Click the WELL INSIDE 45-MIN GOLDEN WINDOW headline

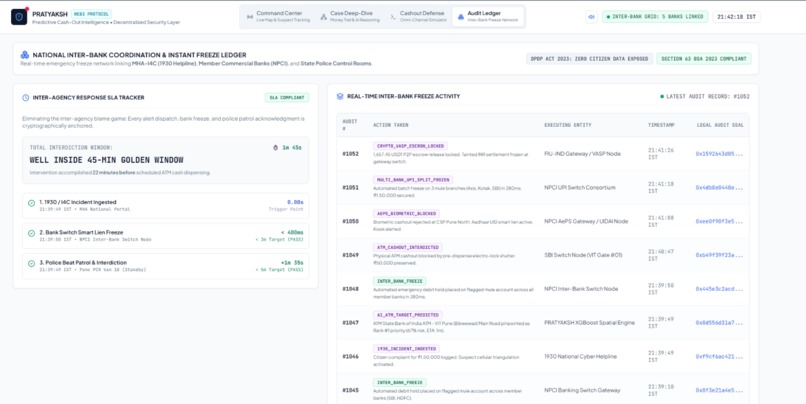coord(106,160)
